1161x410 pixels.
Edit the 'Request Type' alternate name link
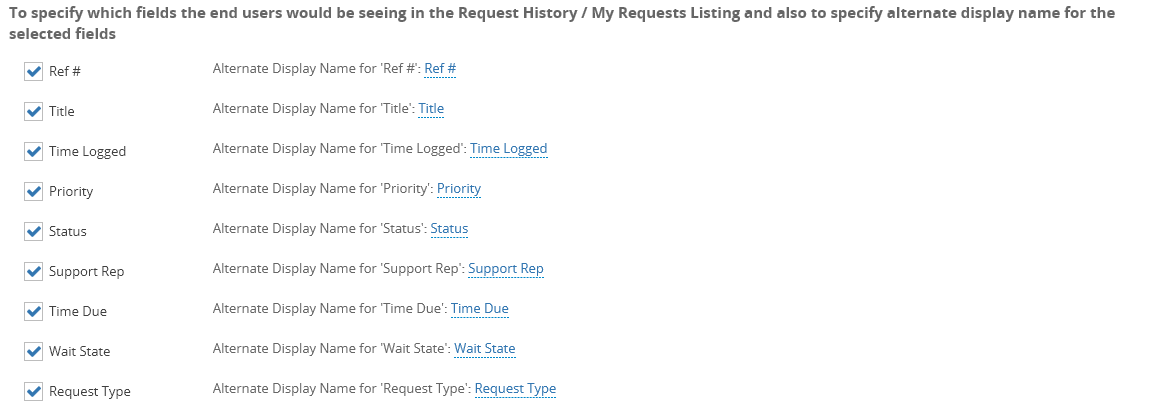(515, 389)
